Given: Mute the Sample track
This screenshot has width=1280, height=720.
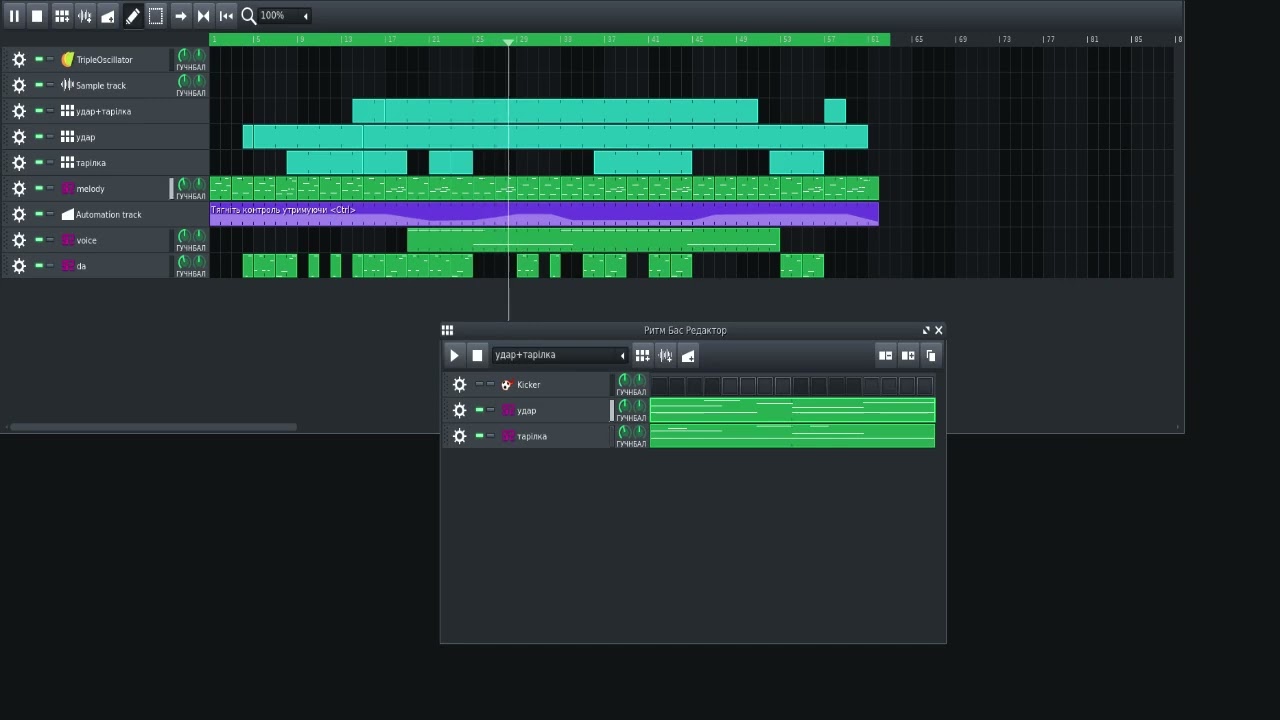Looking at the screenshot, I should click(x=39, y=85).
